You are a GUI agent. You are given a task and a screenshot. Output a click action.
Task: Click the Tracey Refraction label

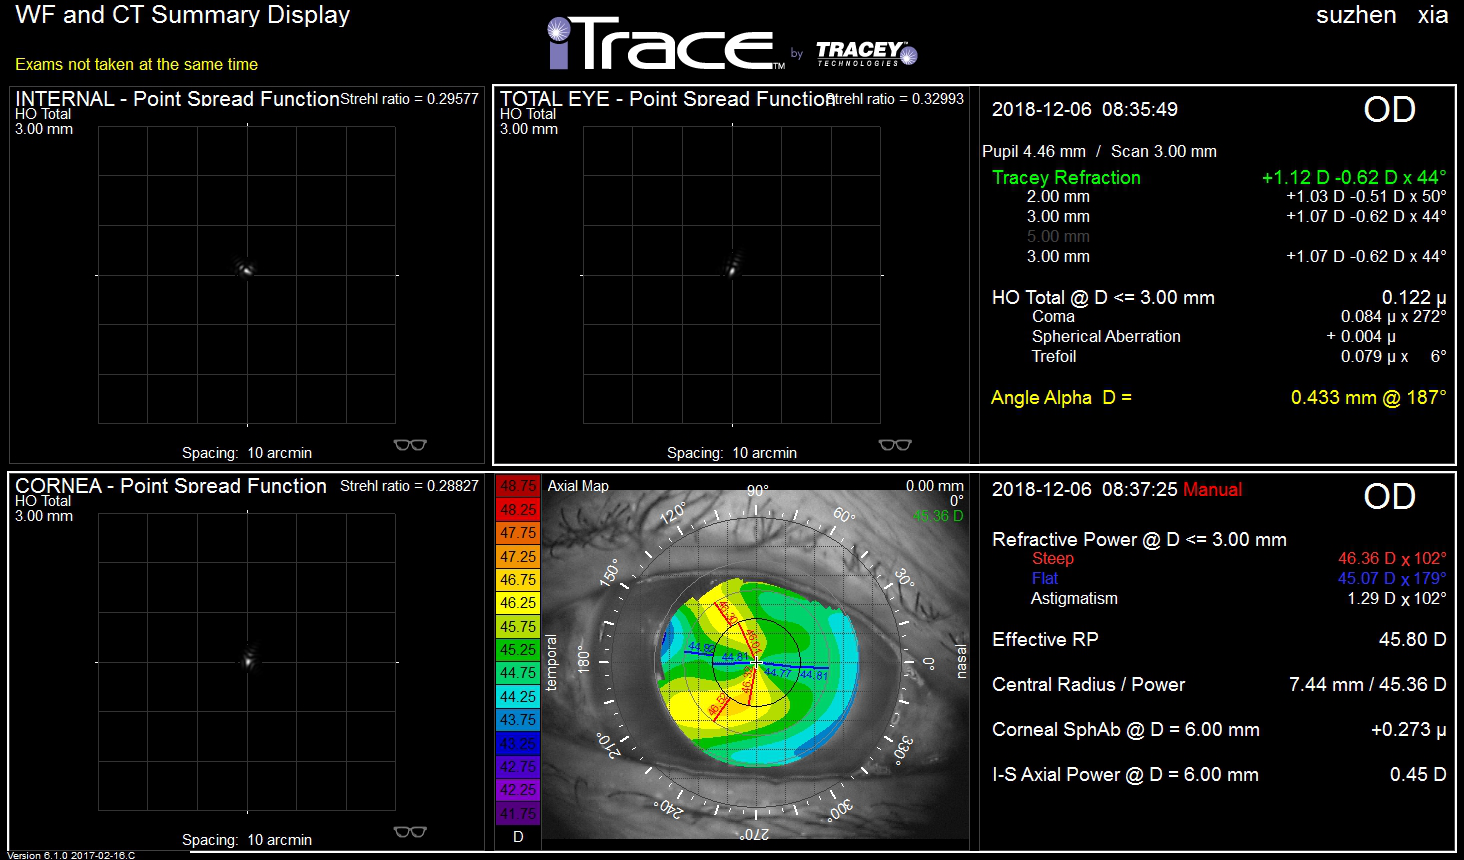(x=1066, y=177)
